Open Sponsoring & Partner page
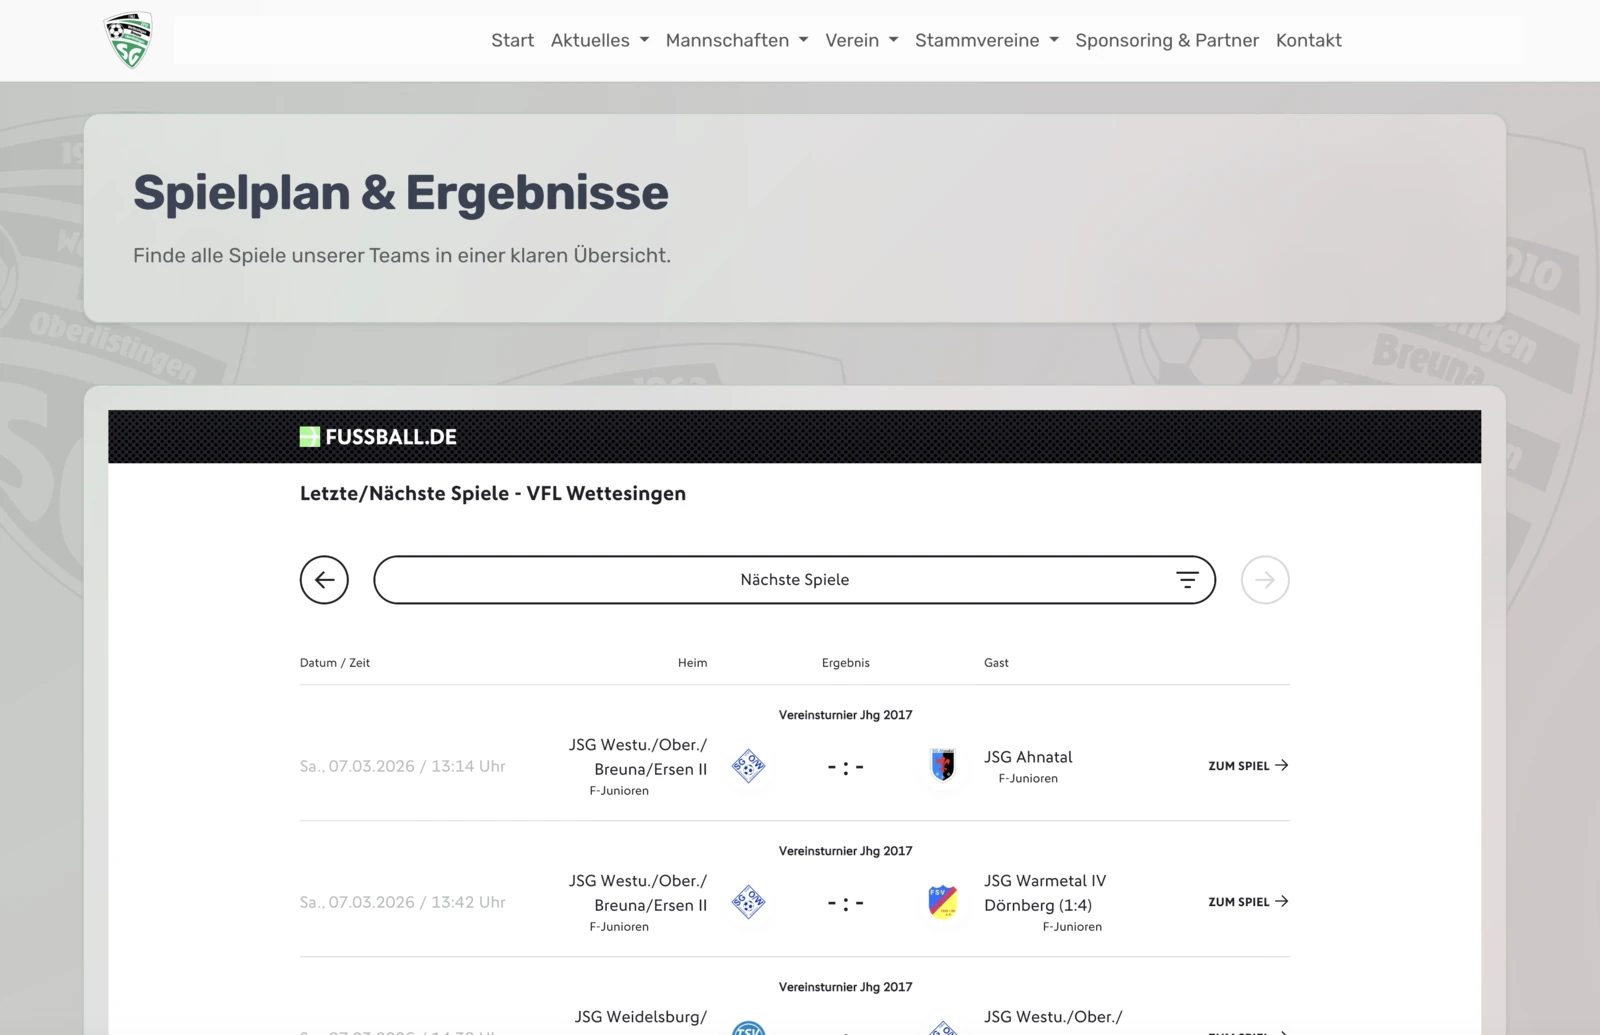Image resolution: width=1600 pixels, height=1035 pixels. tap(1166, 41)
